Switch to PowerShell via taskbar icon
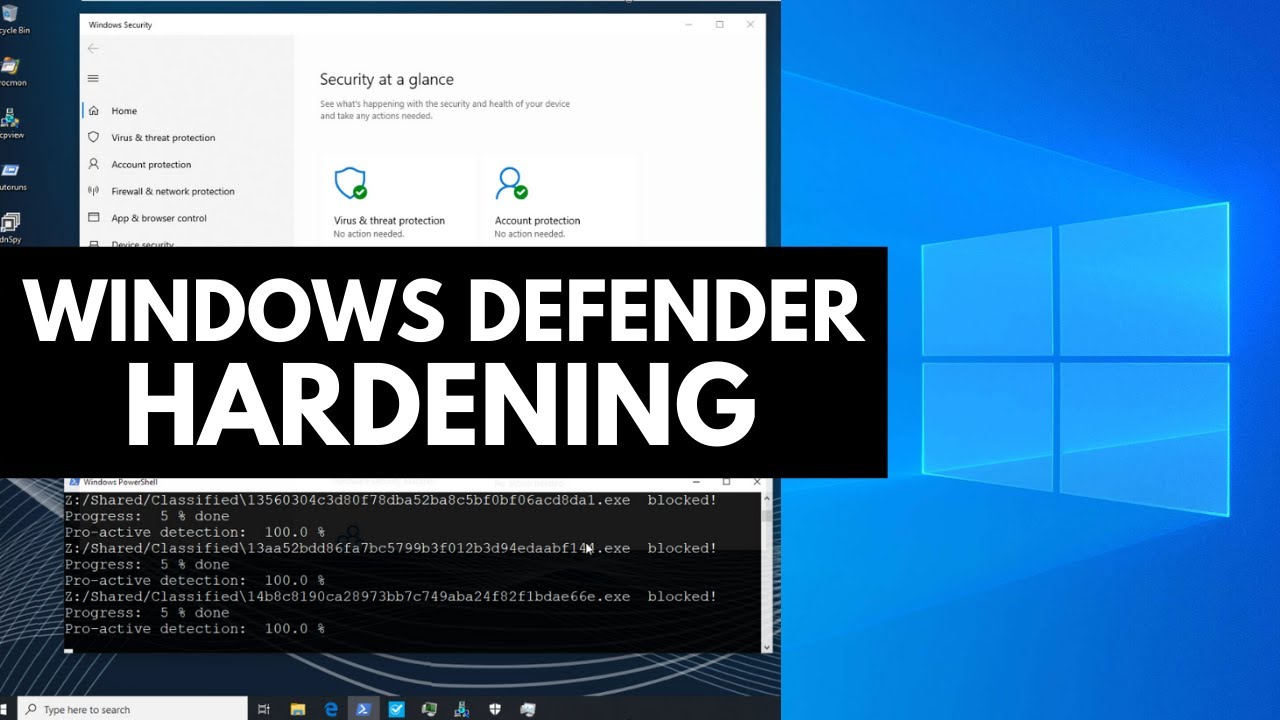The height and width of the screenshot is (720, 1280). (x=364, y=709)
